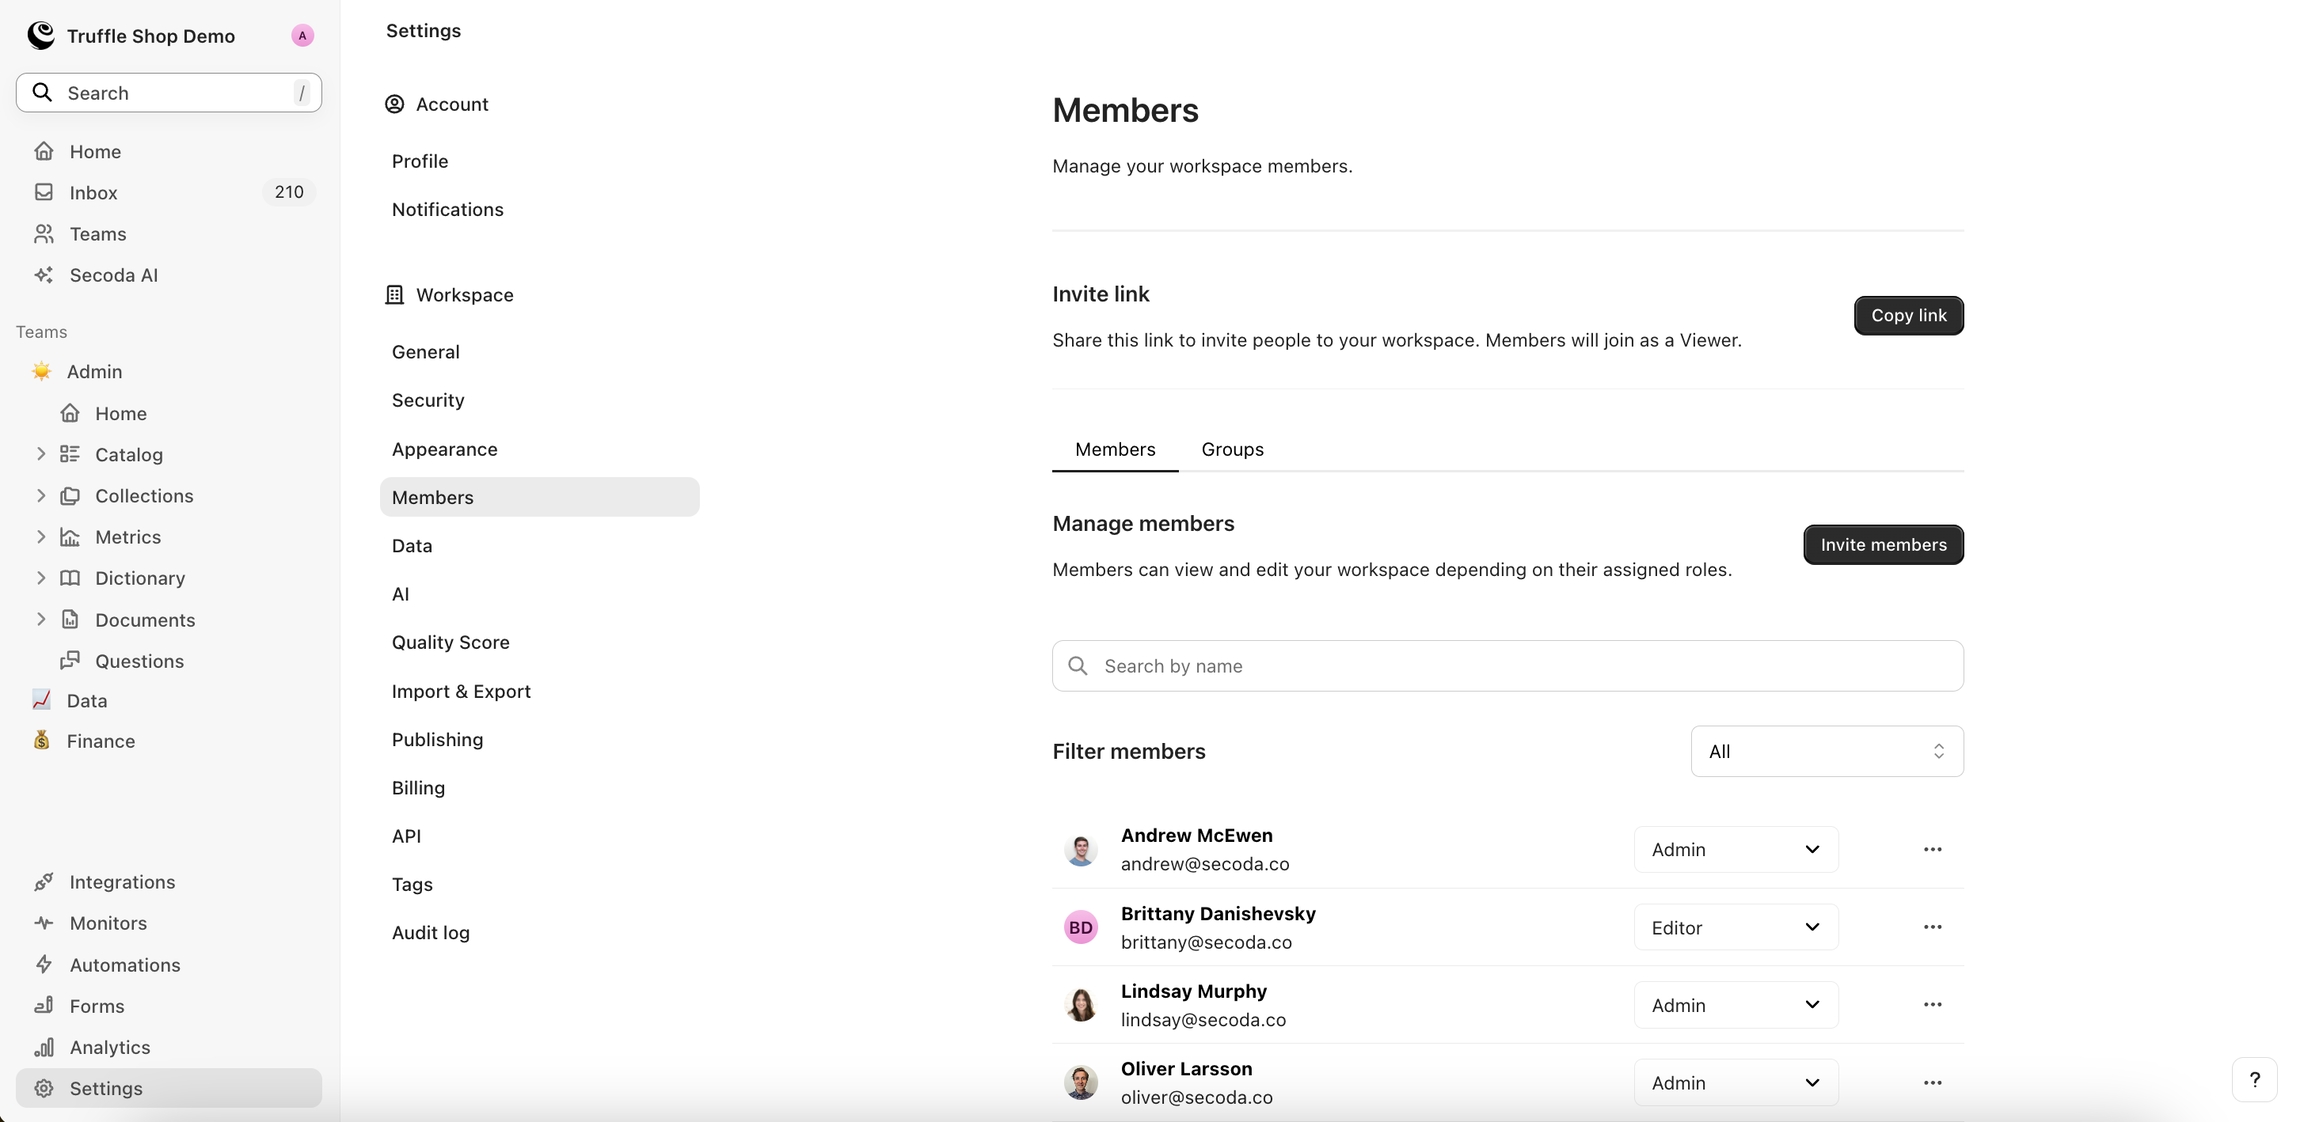Expand the Catalog tree item
Viewport: 2304px width, 1122px height.
pos(41,454)
